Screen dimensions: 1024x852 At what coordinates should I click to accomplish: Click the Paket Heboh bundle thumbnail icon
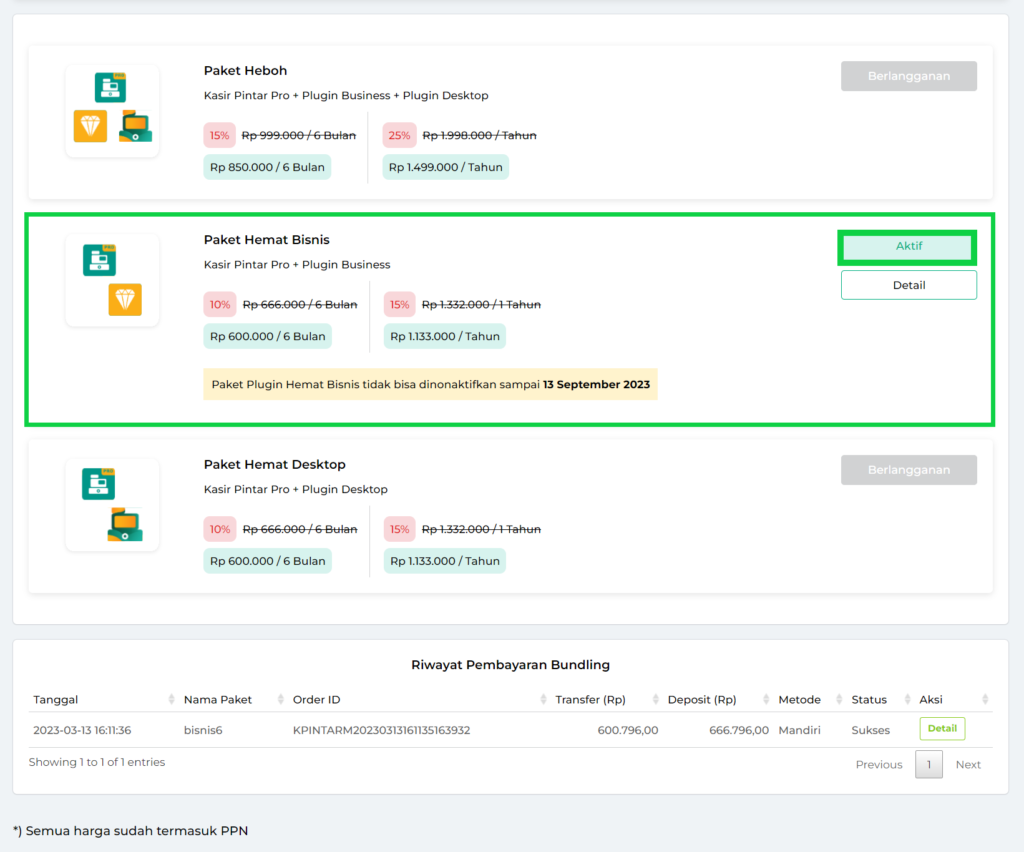(x=112, y=110)
